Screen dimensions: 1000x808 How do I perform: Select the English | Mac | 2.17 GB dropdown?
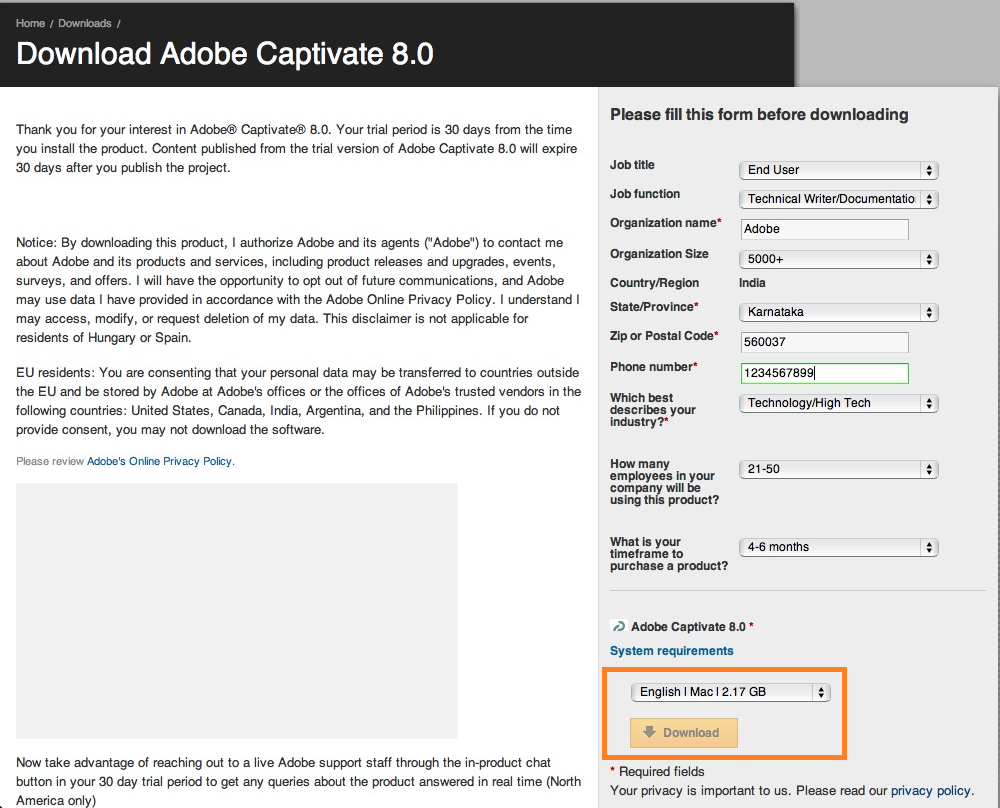[x=729, y=692]
